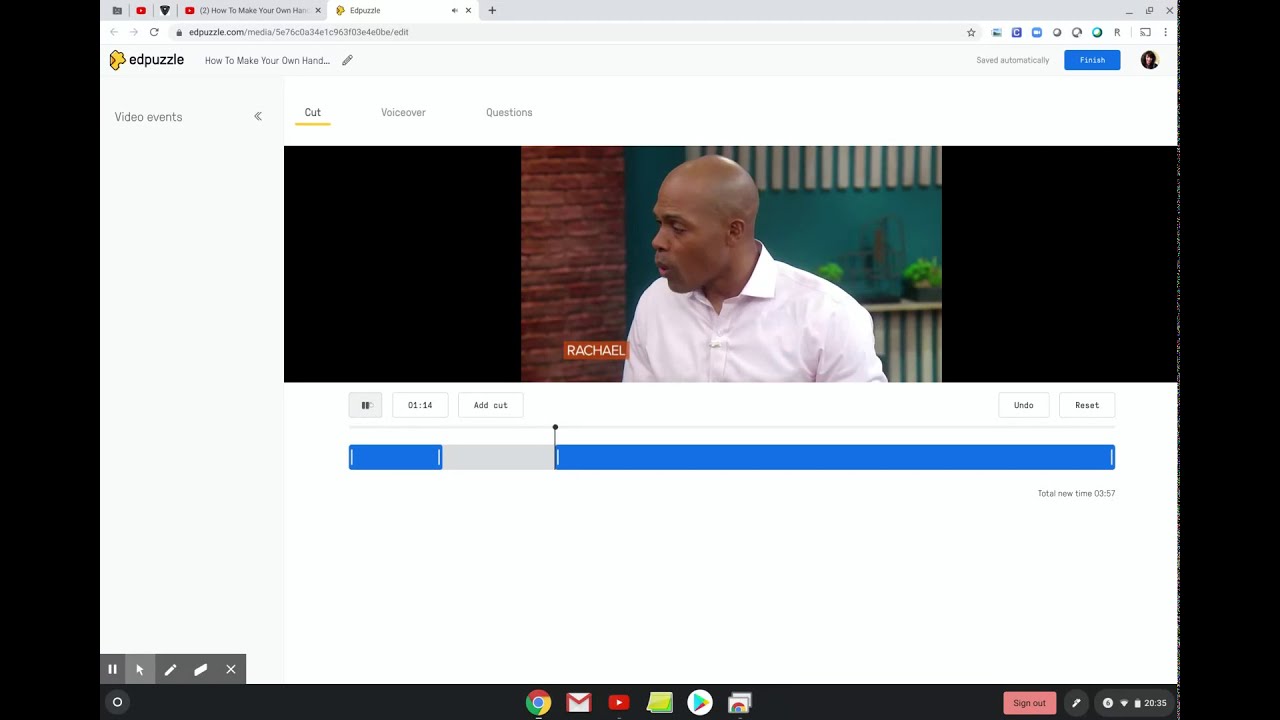Mute the Edpuzzle tab via the speaker icon
This screenshot has width=1280, height=720.
[x=454, y=11]
